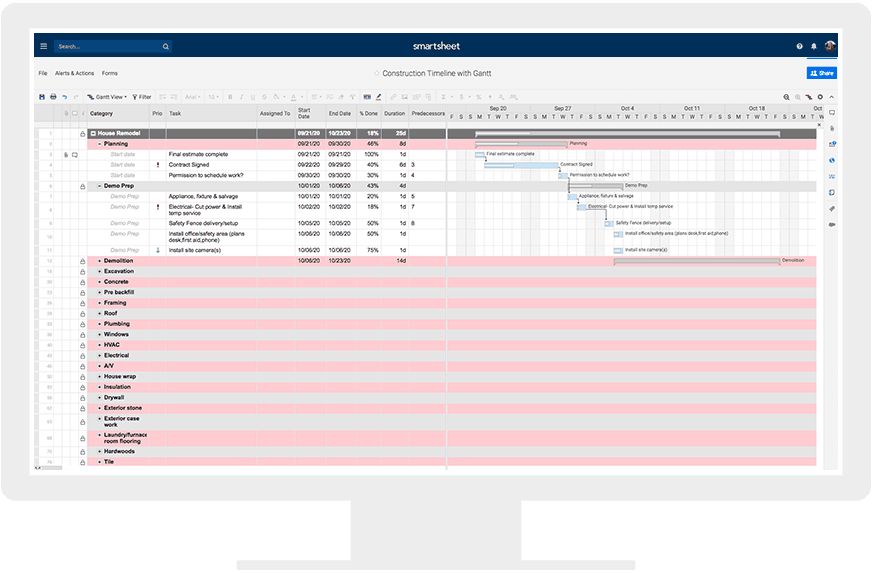Collapse the Planning section

click(99, 144)
